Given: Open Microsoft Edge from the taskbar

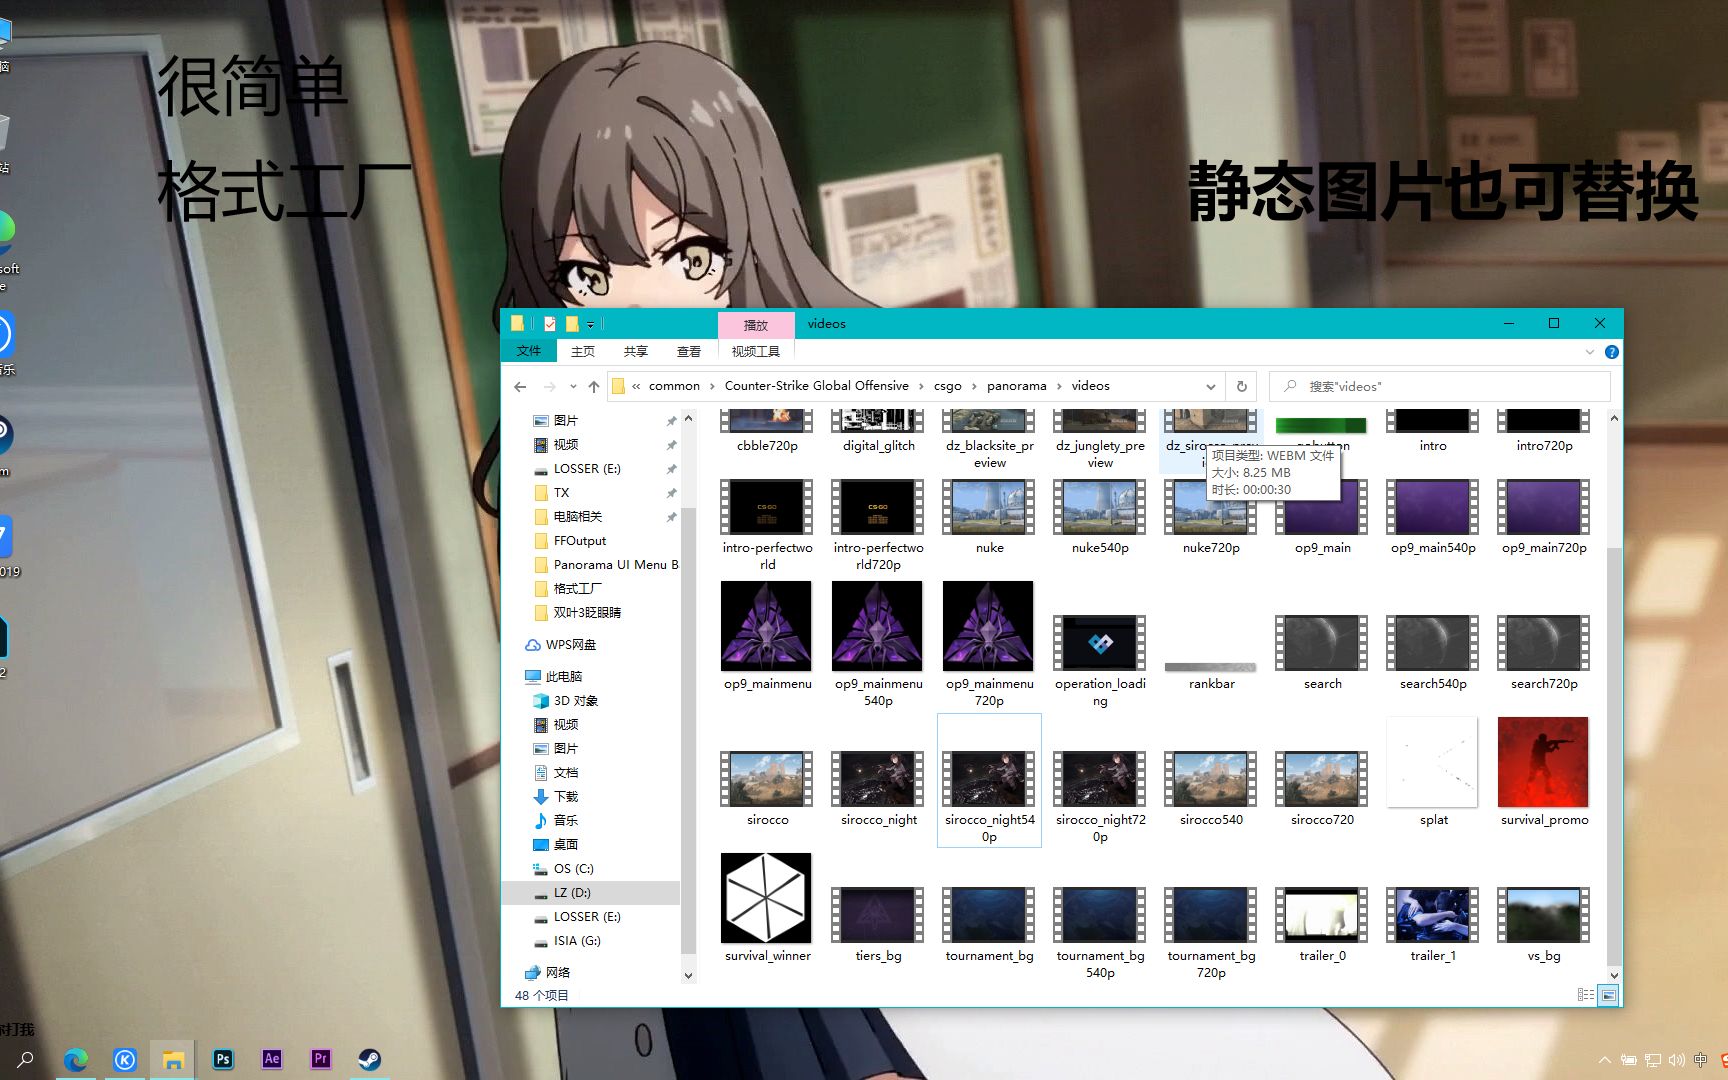Looking at the screenshot, I should (x=76, y=1059).
